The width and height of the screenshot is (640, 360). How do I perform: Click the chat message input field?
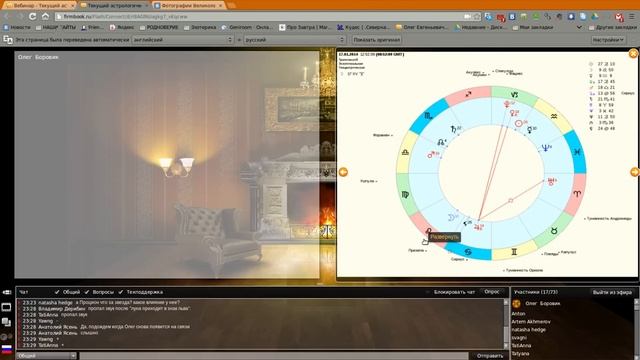pos(273,356)
